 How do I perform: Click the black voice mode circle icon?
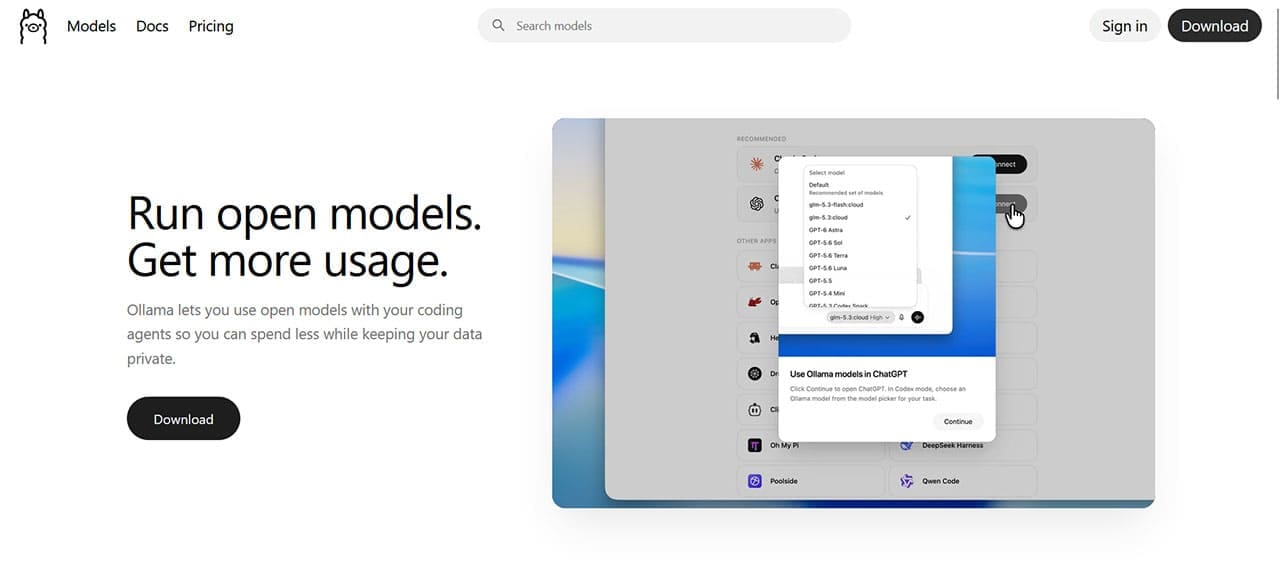pyautogui.click(x=918, y=317)
